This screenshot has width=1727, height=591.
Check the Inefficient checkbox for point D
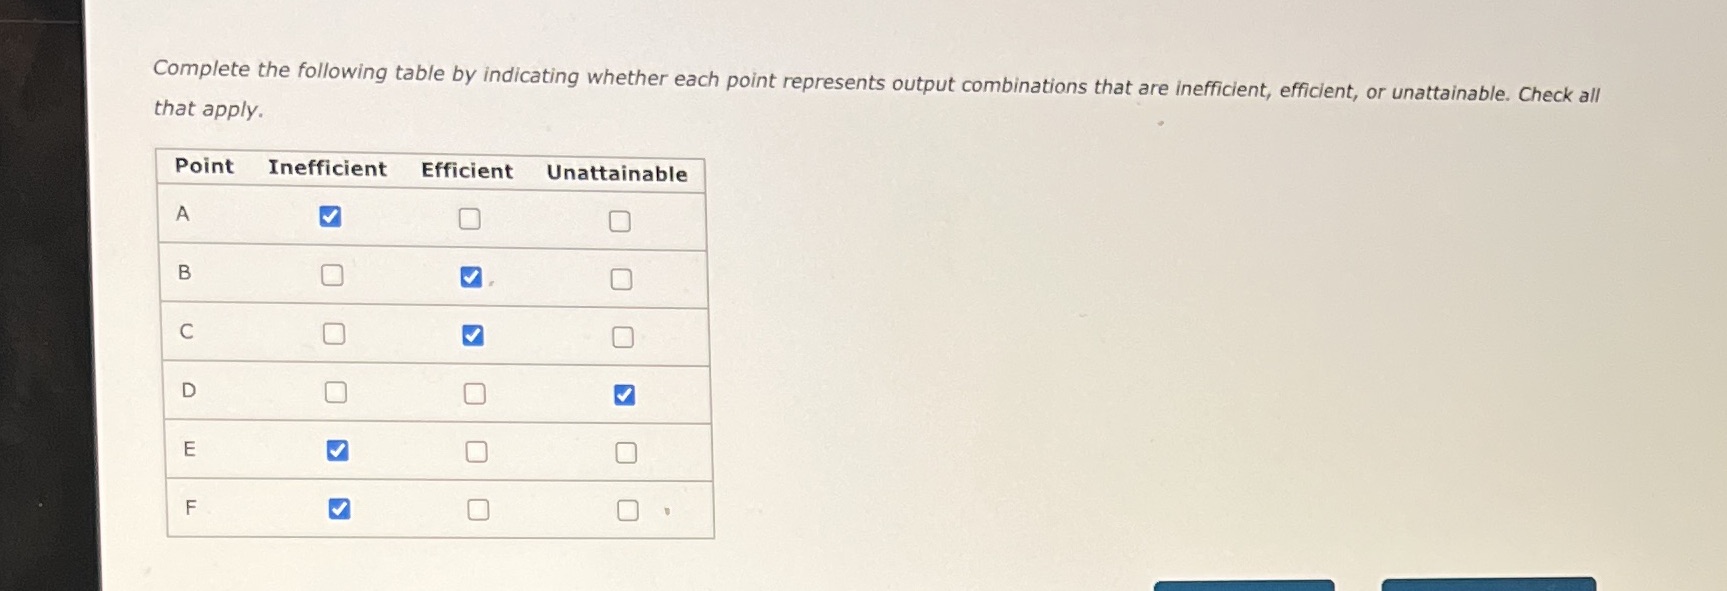(336, 391)
